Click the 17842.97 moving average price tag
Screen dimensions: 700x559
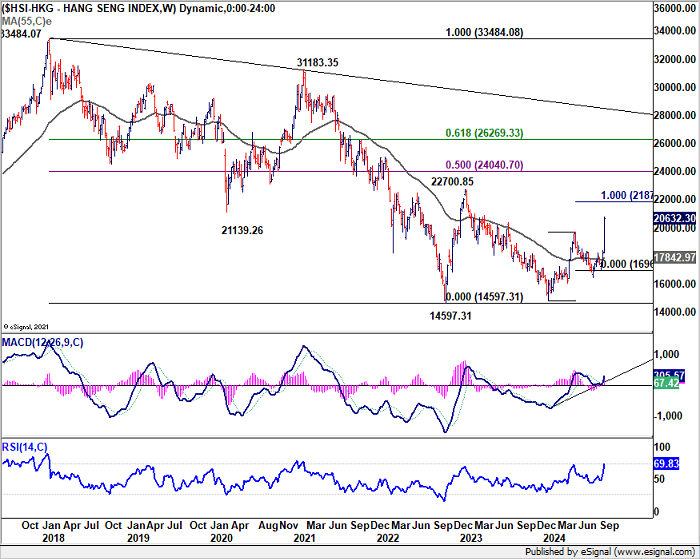pos(675,257)
